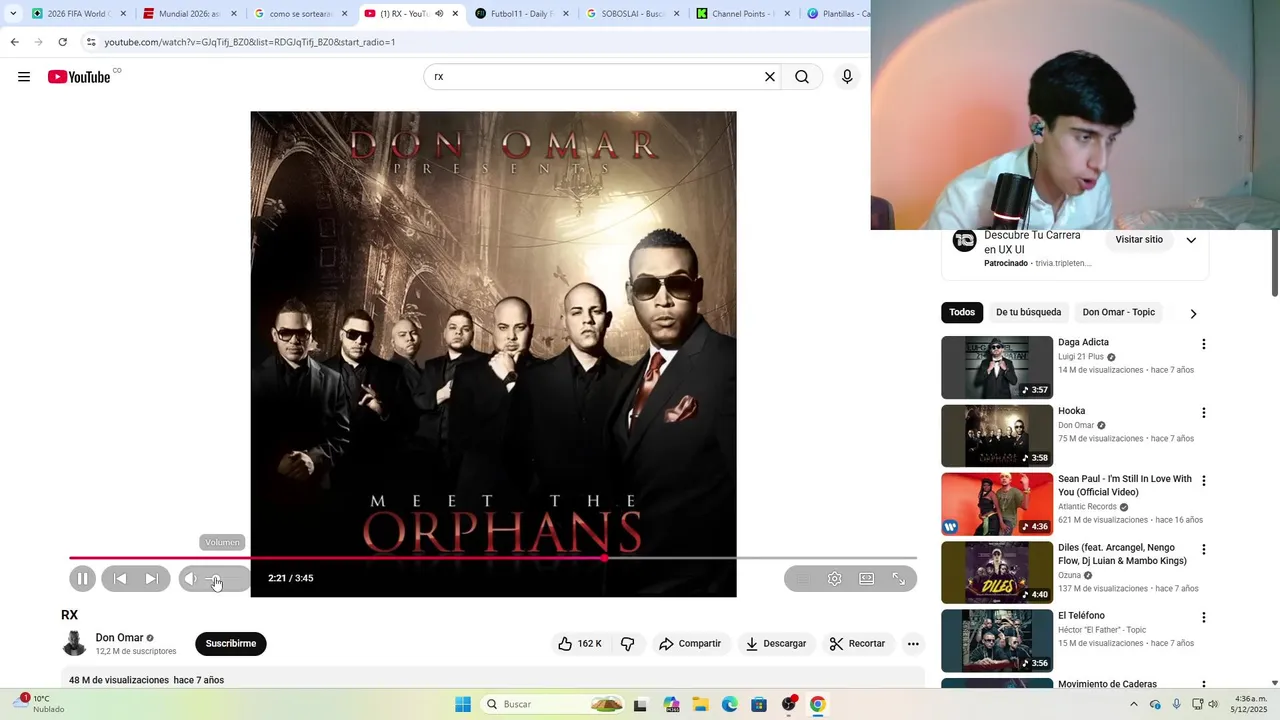Open Don Omar channel avatar

pos(75,644)
